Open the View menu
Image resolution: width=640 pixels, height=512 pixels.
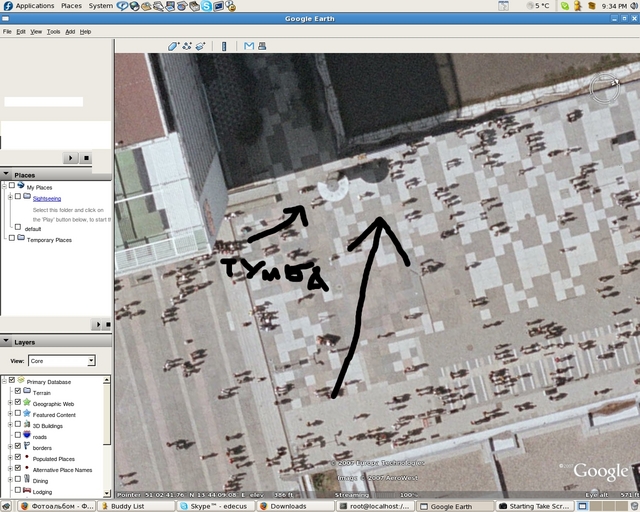point(36,32)
